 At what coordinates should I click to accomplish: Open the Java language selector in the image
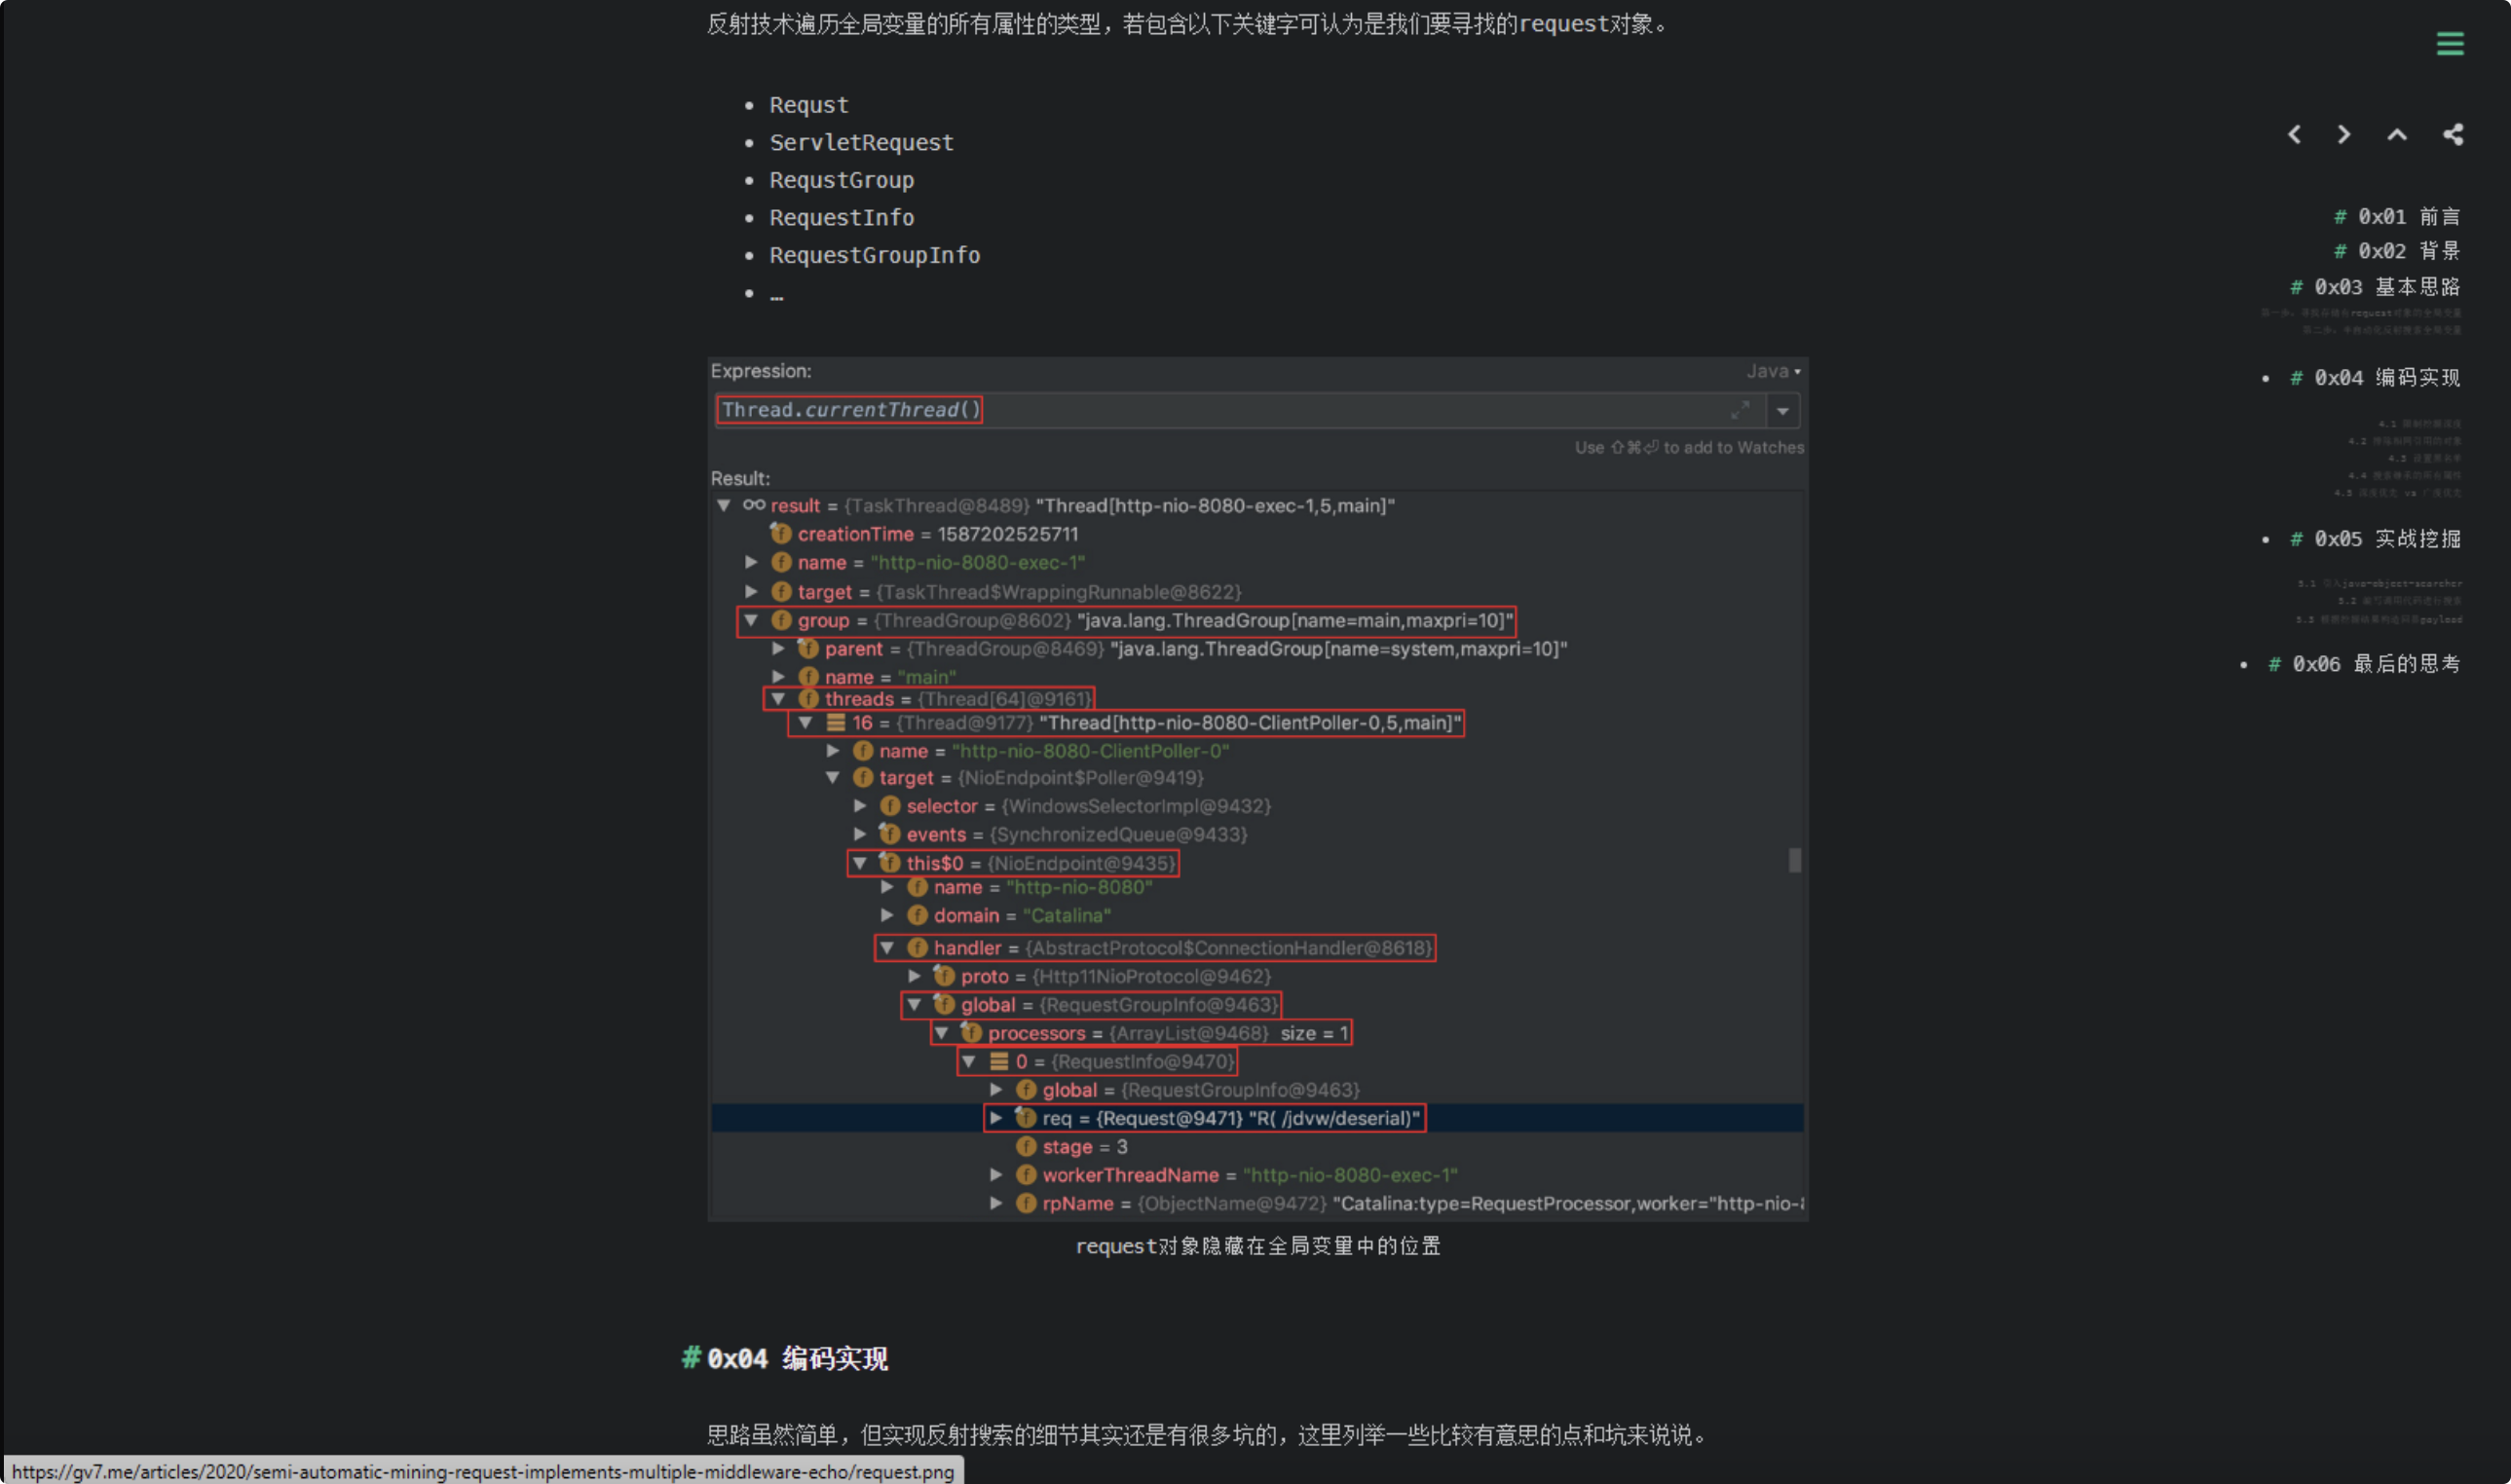[x=1773, y=371]
